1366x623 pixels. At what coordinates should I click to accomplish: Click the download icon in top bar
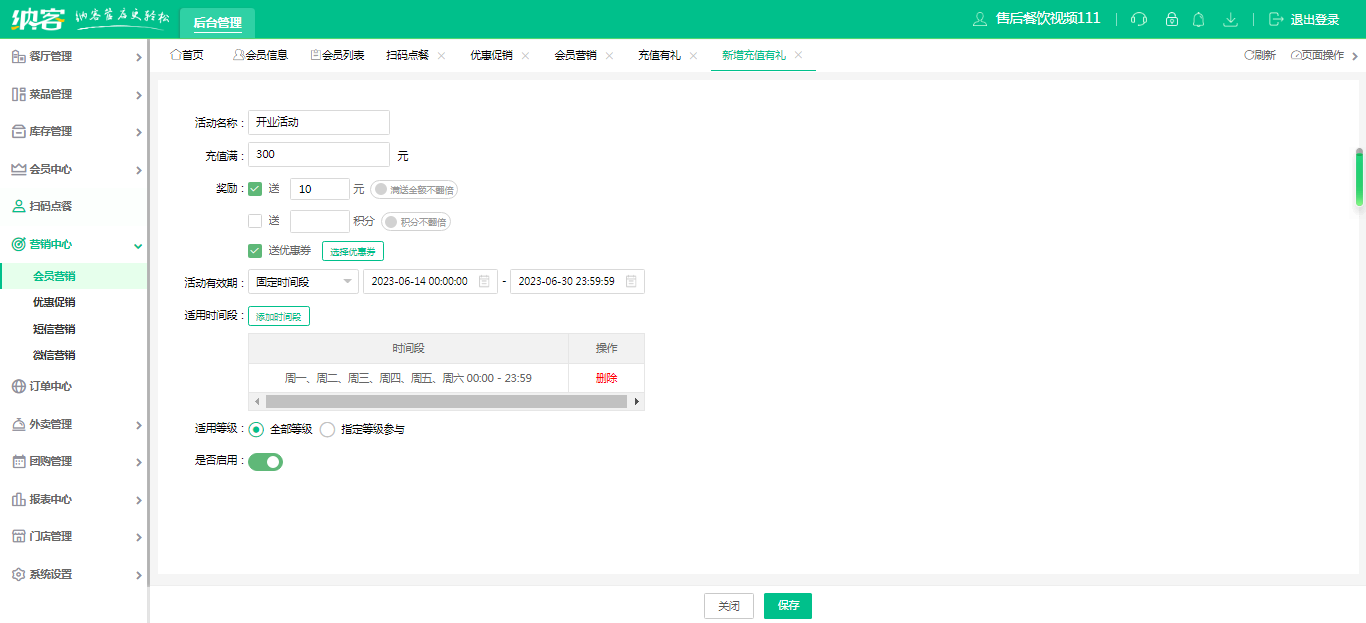pos(1231,19)
